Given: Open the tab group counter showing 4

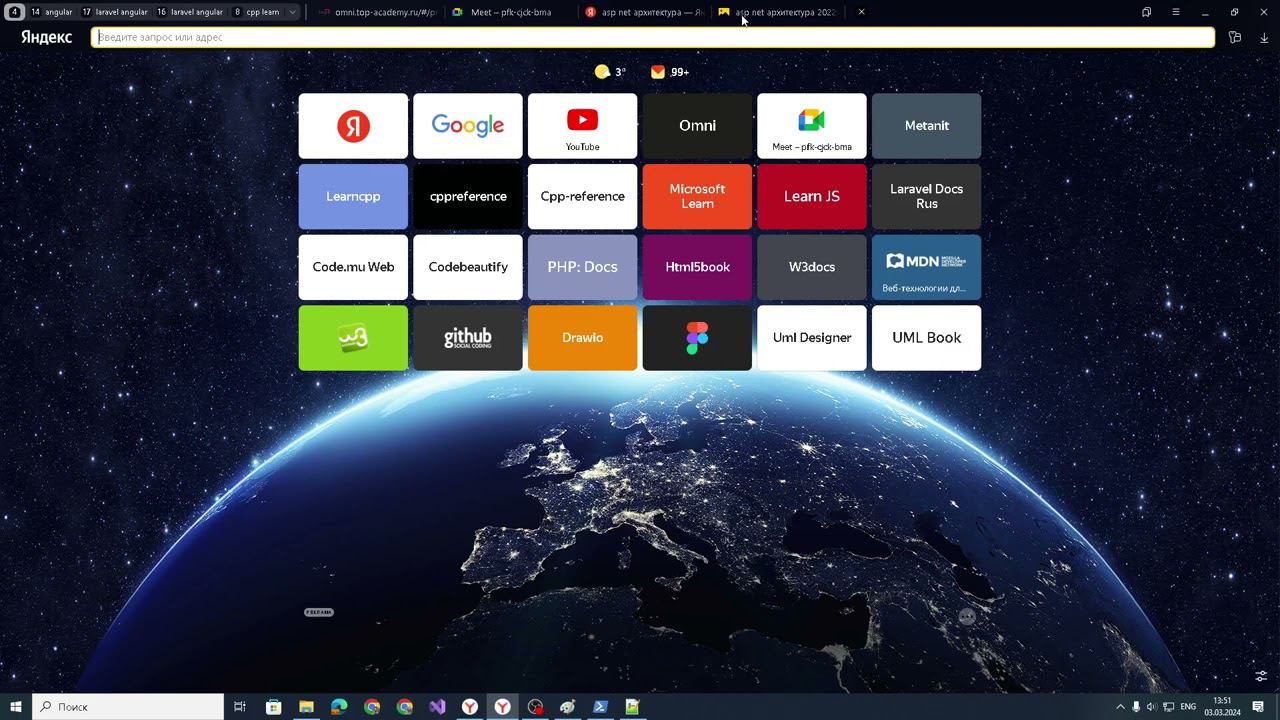Looking at the screenshot, I should [14, 12].
